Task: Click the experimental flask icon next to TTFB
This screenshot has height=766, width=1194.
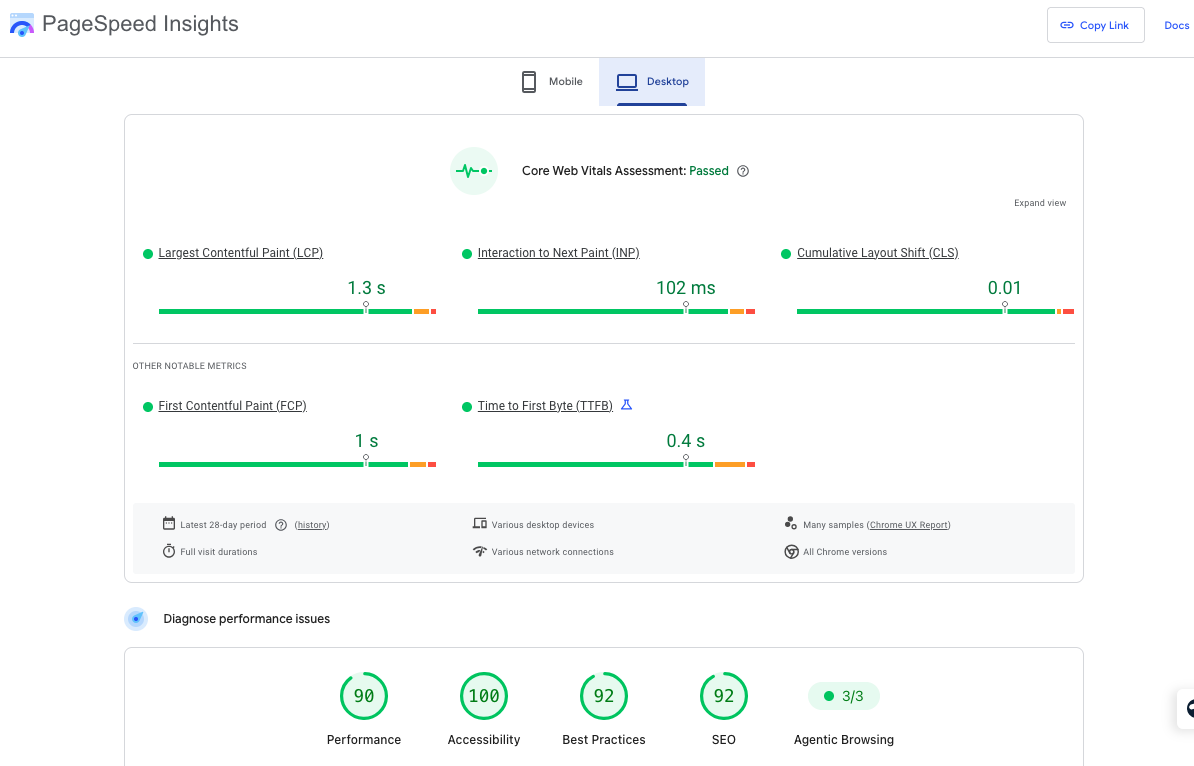Action: [626, 405]
